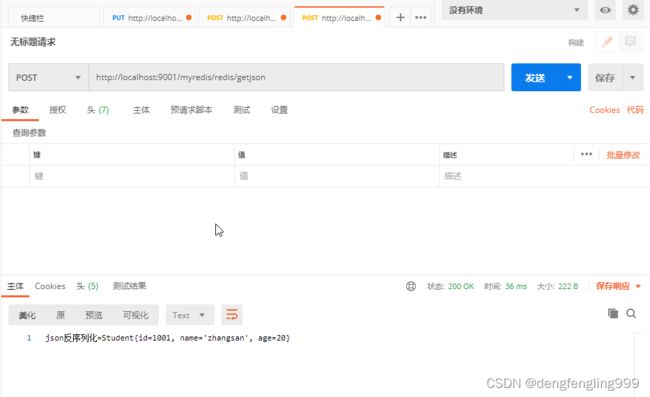Switch to the PUT http://localho... tab
Image resolution: width=650 pixels, height=397 pixels.
coord(149,18)
